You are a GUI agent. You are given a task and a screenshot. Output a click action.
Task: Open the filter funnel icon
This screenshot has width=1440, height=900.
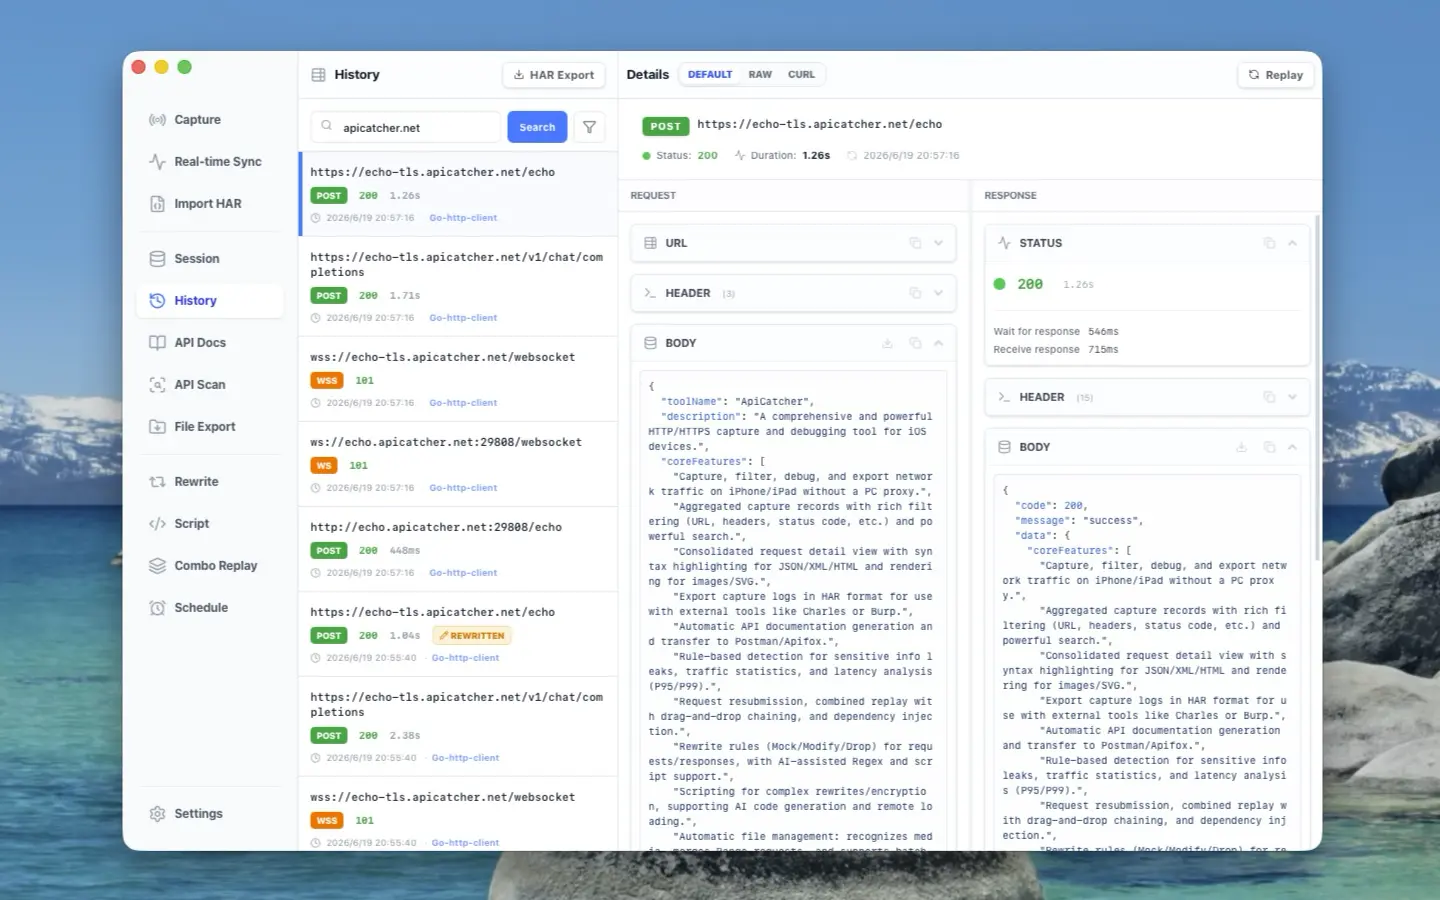tap(590, 127)
